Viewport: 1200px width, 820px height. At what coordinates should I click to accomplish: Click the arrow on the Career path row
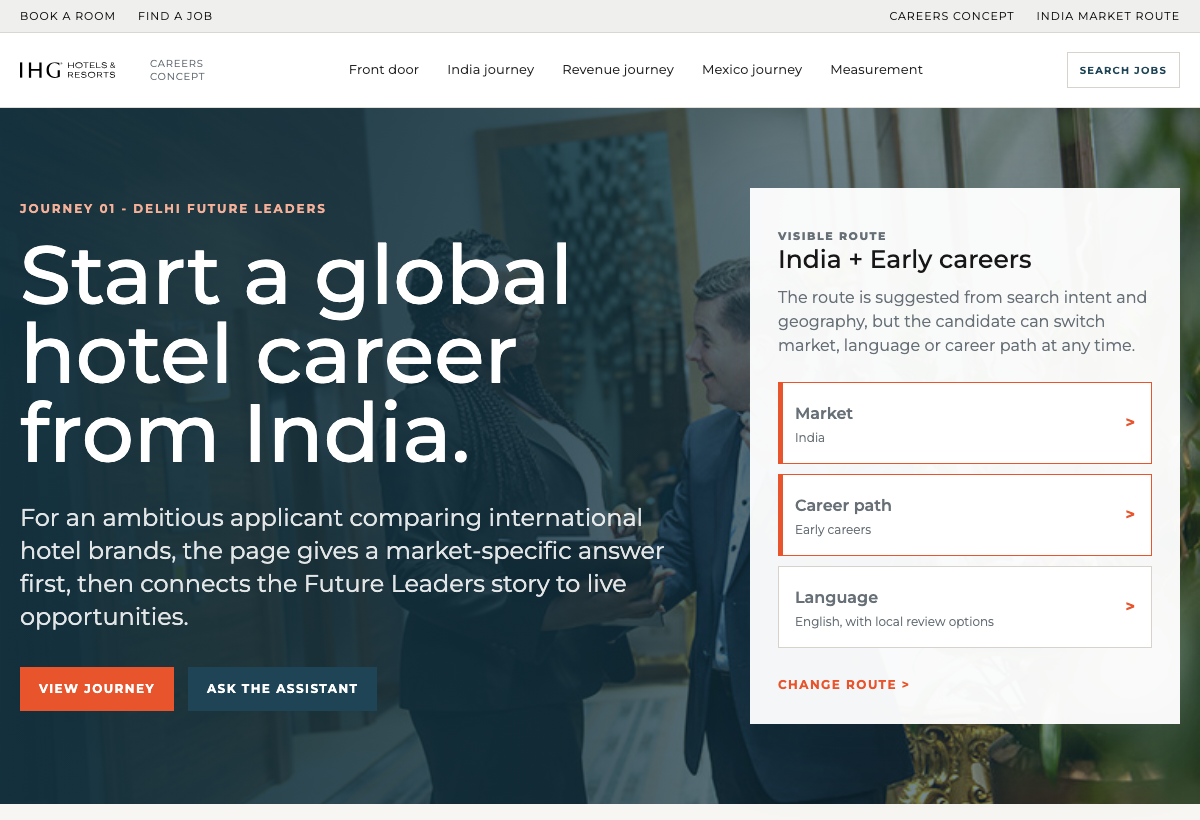[x=1130, y=515]
